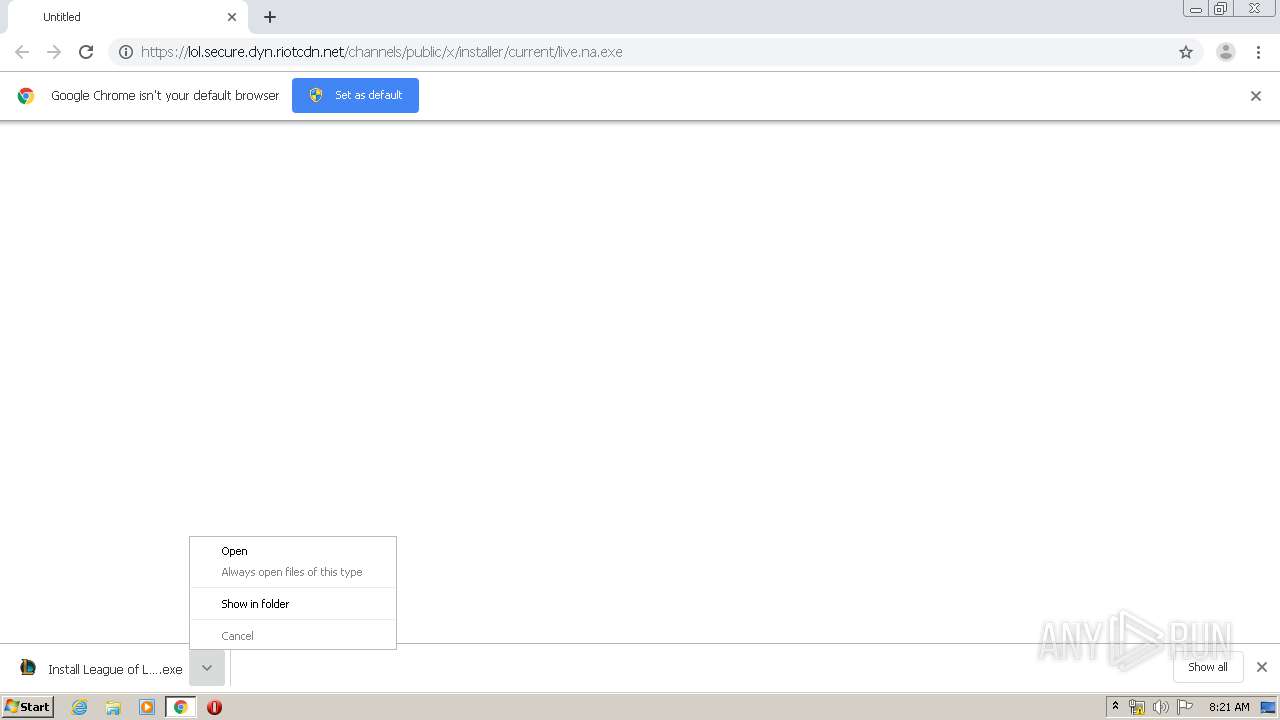This screenshot has width=1280, height=720.
Task: Open Windows Media Player from taskbar
Action: point(147,707)
